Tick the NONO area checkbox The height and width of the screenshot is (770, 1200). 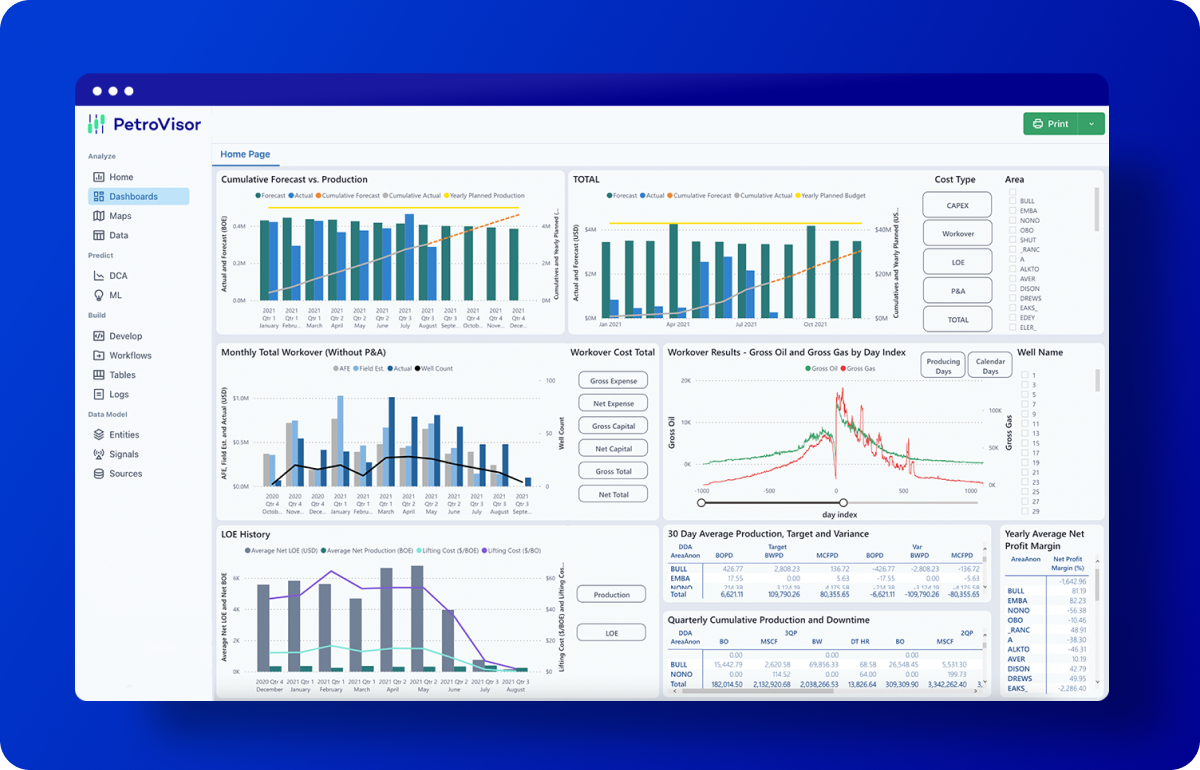coord(1012,220)
